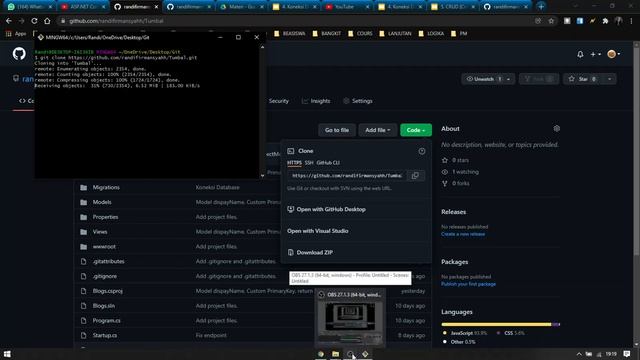The width and height of the screenshot is (640, 360).
Task: Open the BEASISWA bookmark folder
Action: tap(290, 33)
